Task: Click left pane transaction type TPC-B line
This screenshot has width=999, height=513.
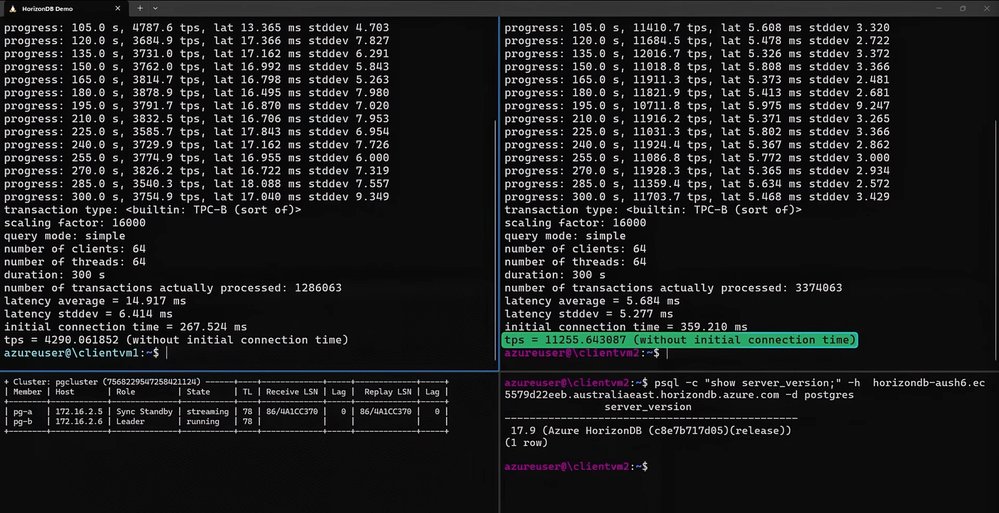Action: tap(152, 210)
